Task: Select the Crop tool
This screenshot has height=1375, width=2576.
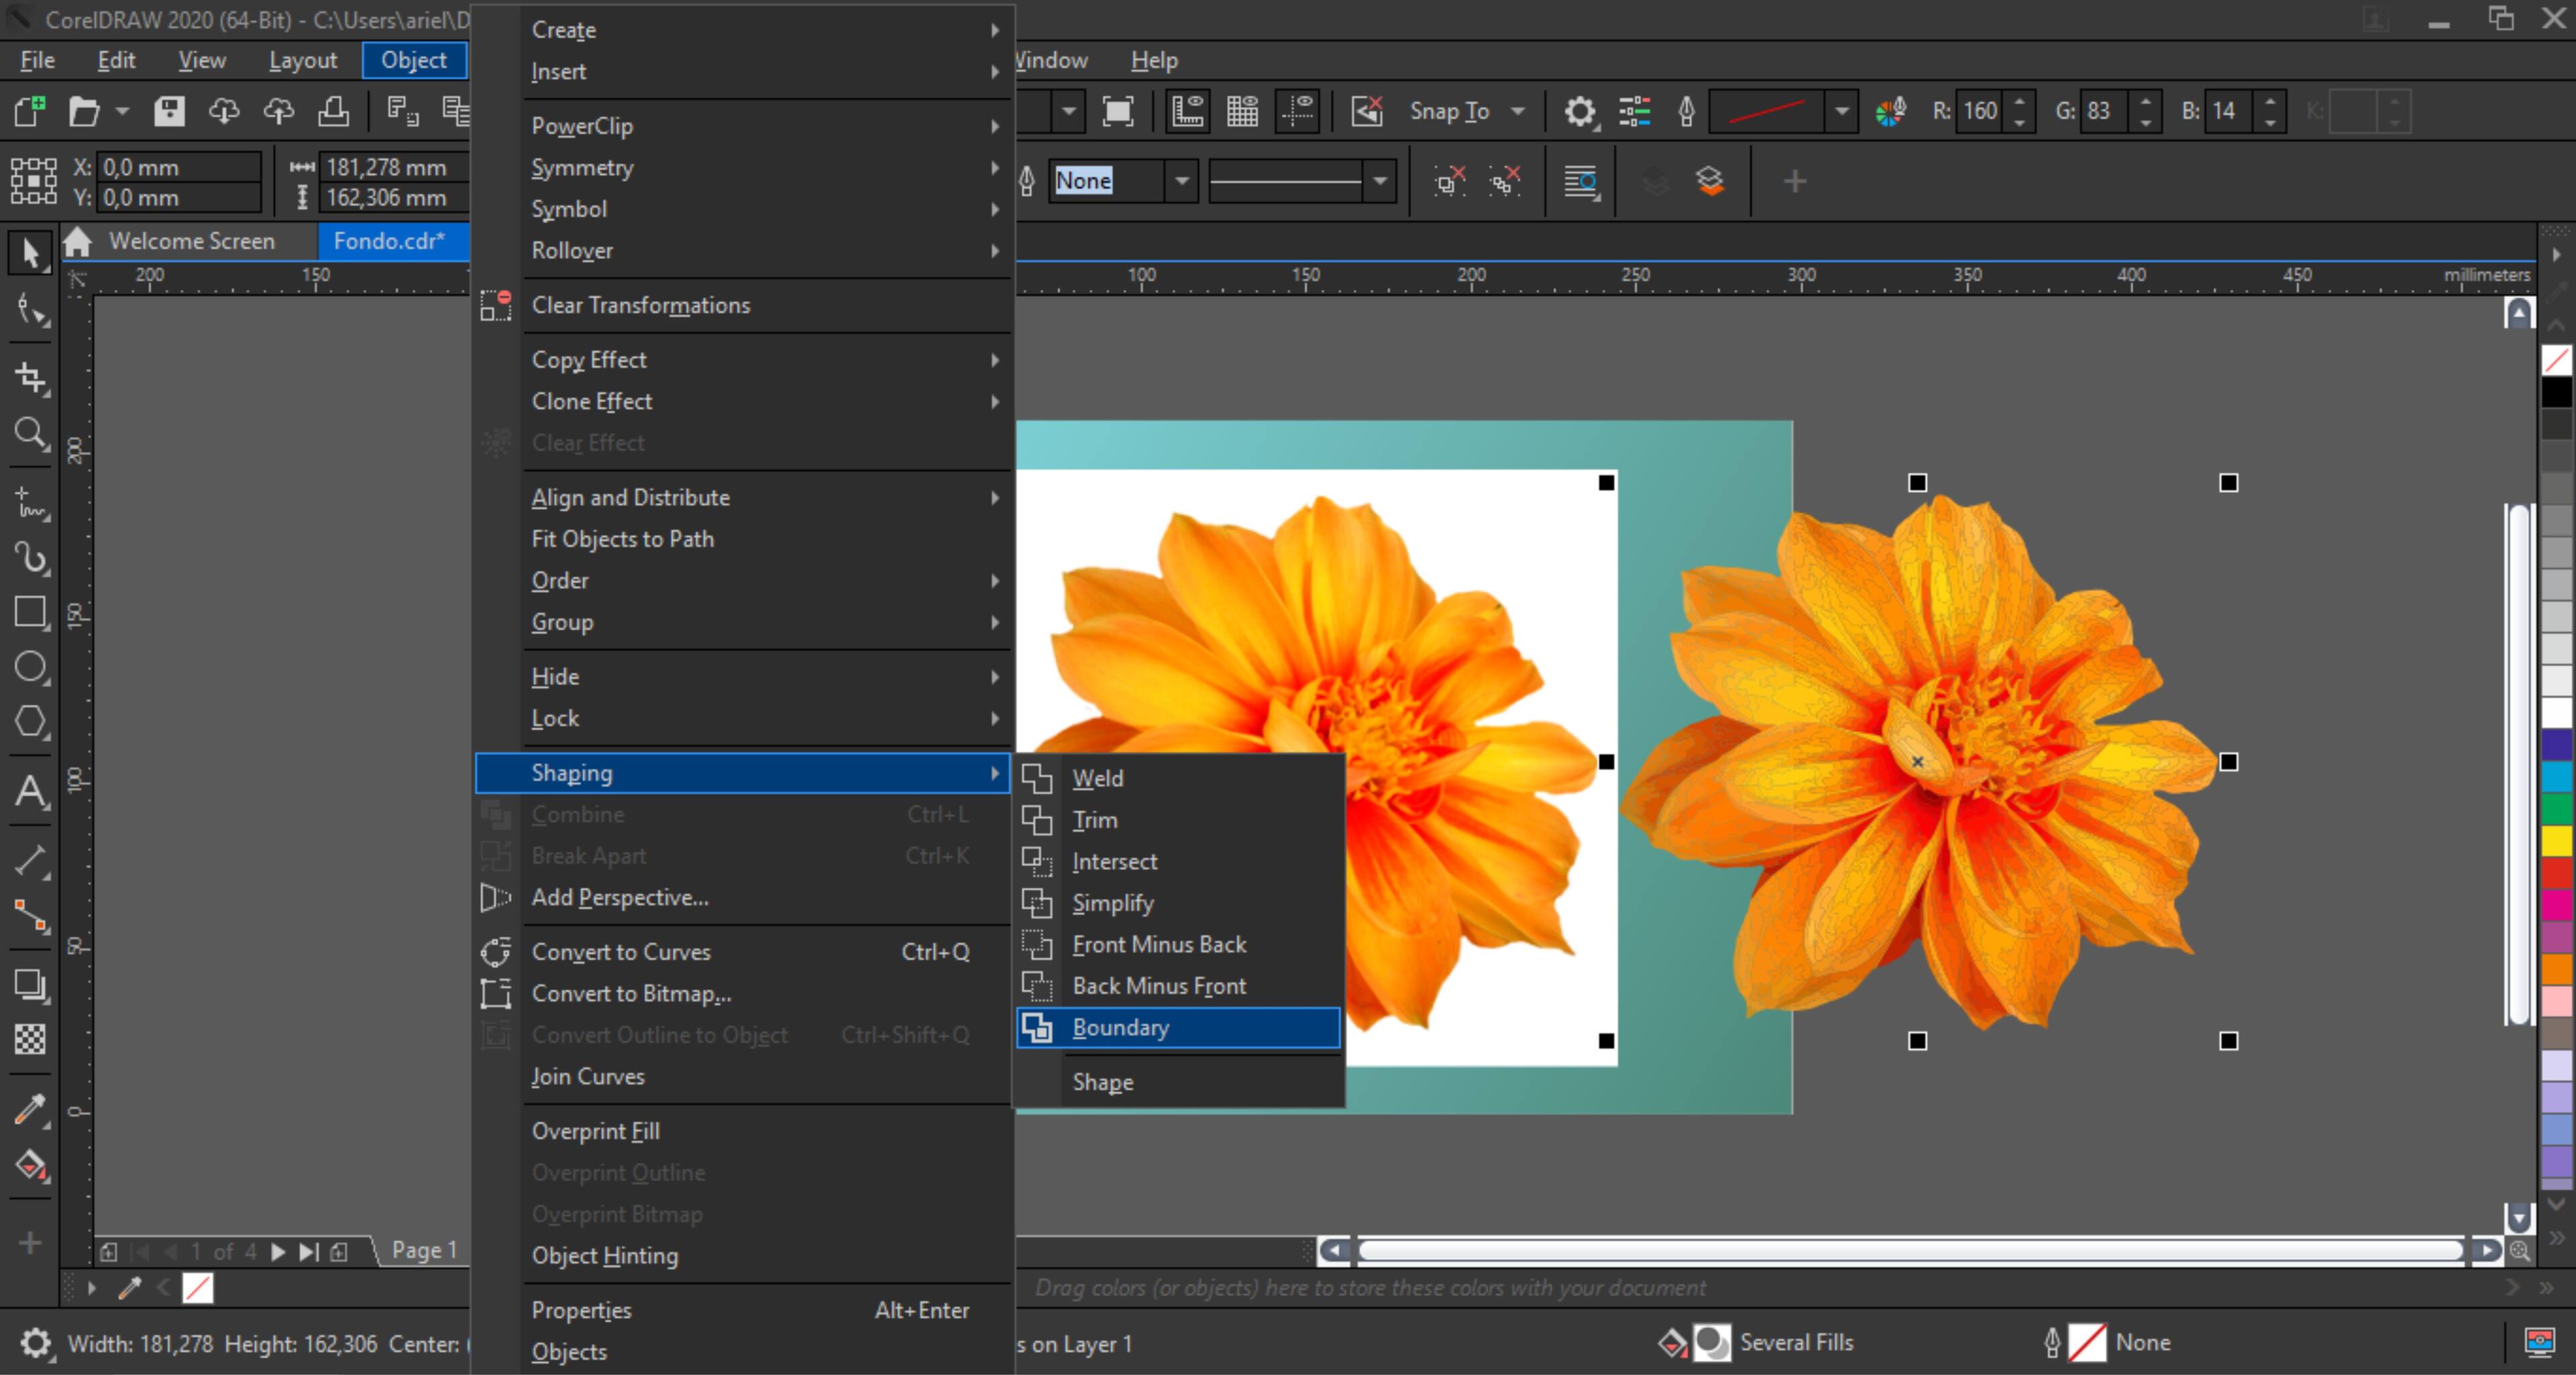Action: pyautogui.click(x=30, y=377)
